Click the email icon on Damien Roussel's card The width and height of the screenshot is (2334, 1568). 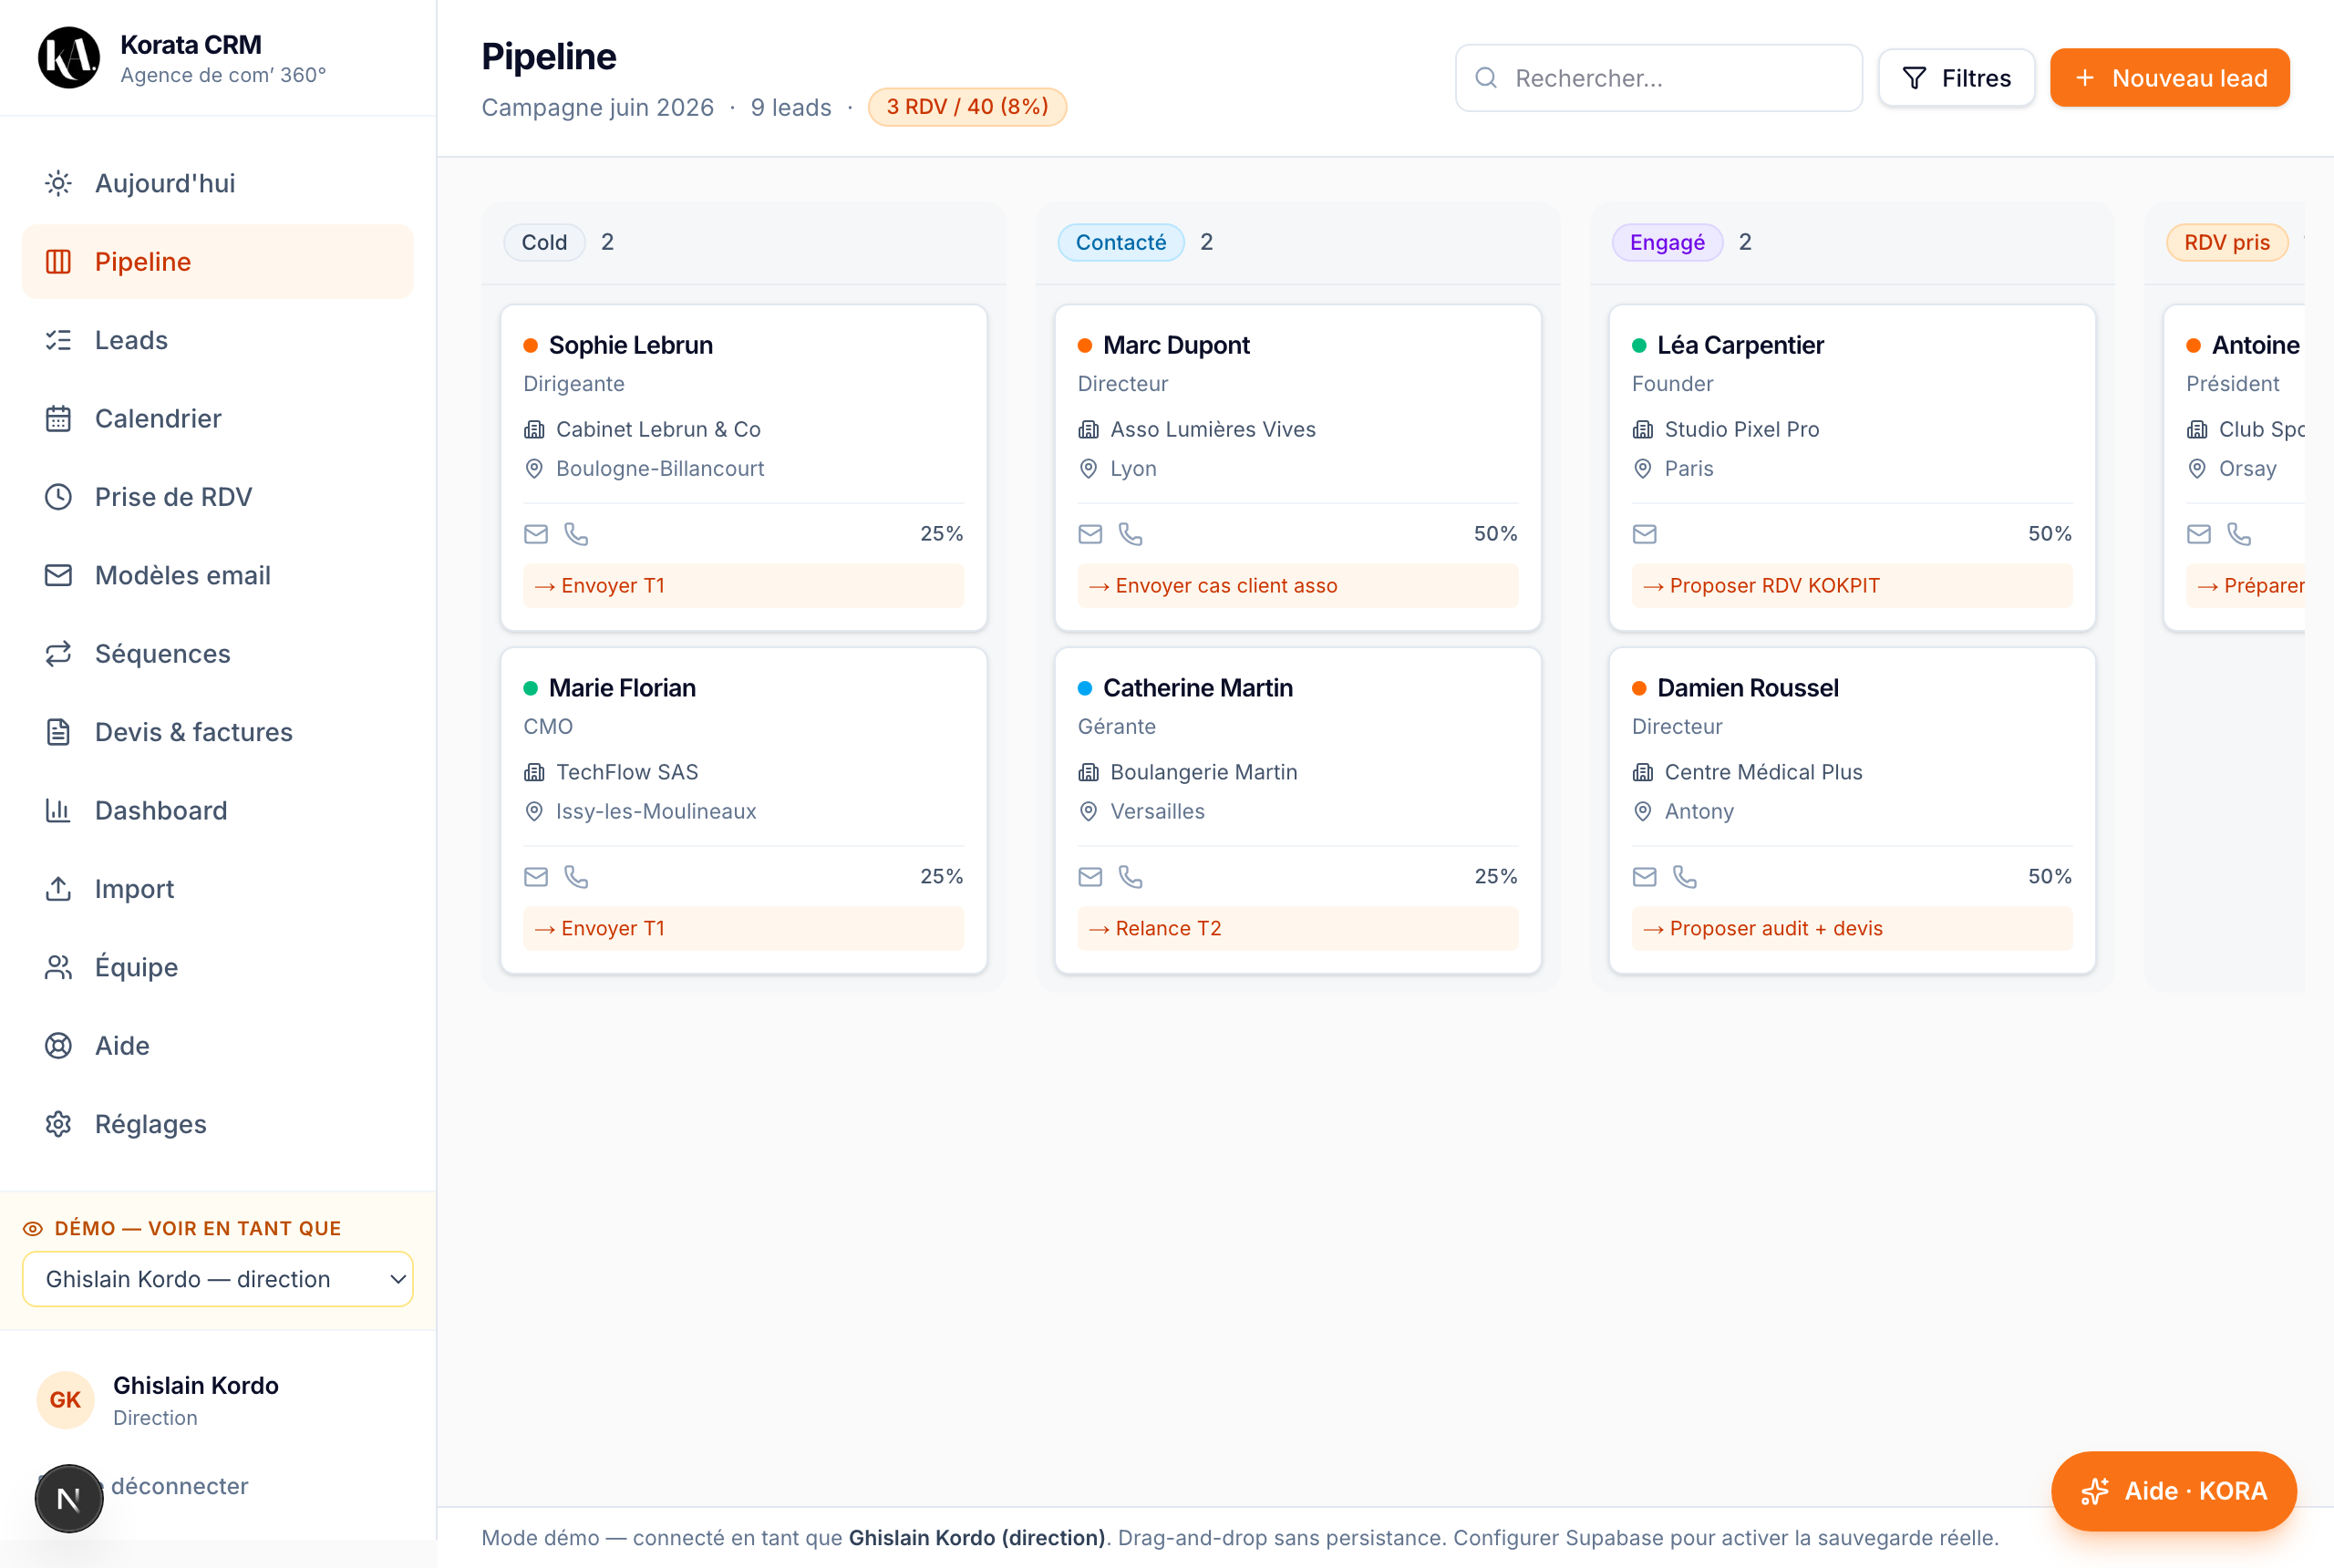[1644, 877]
